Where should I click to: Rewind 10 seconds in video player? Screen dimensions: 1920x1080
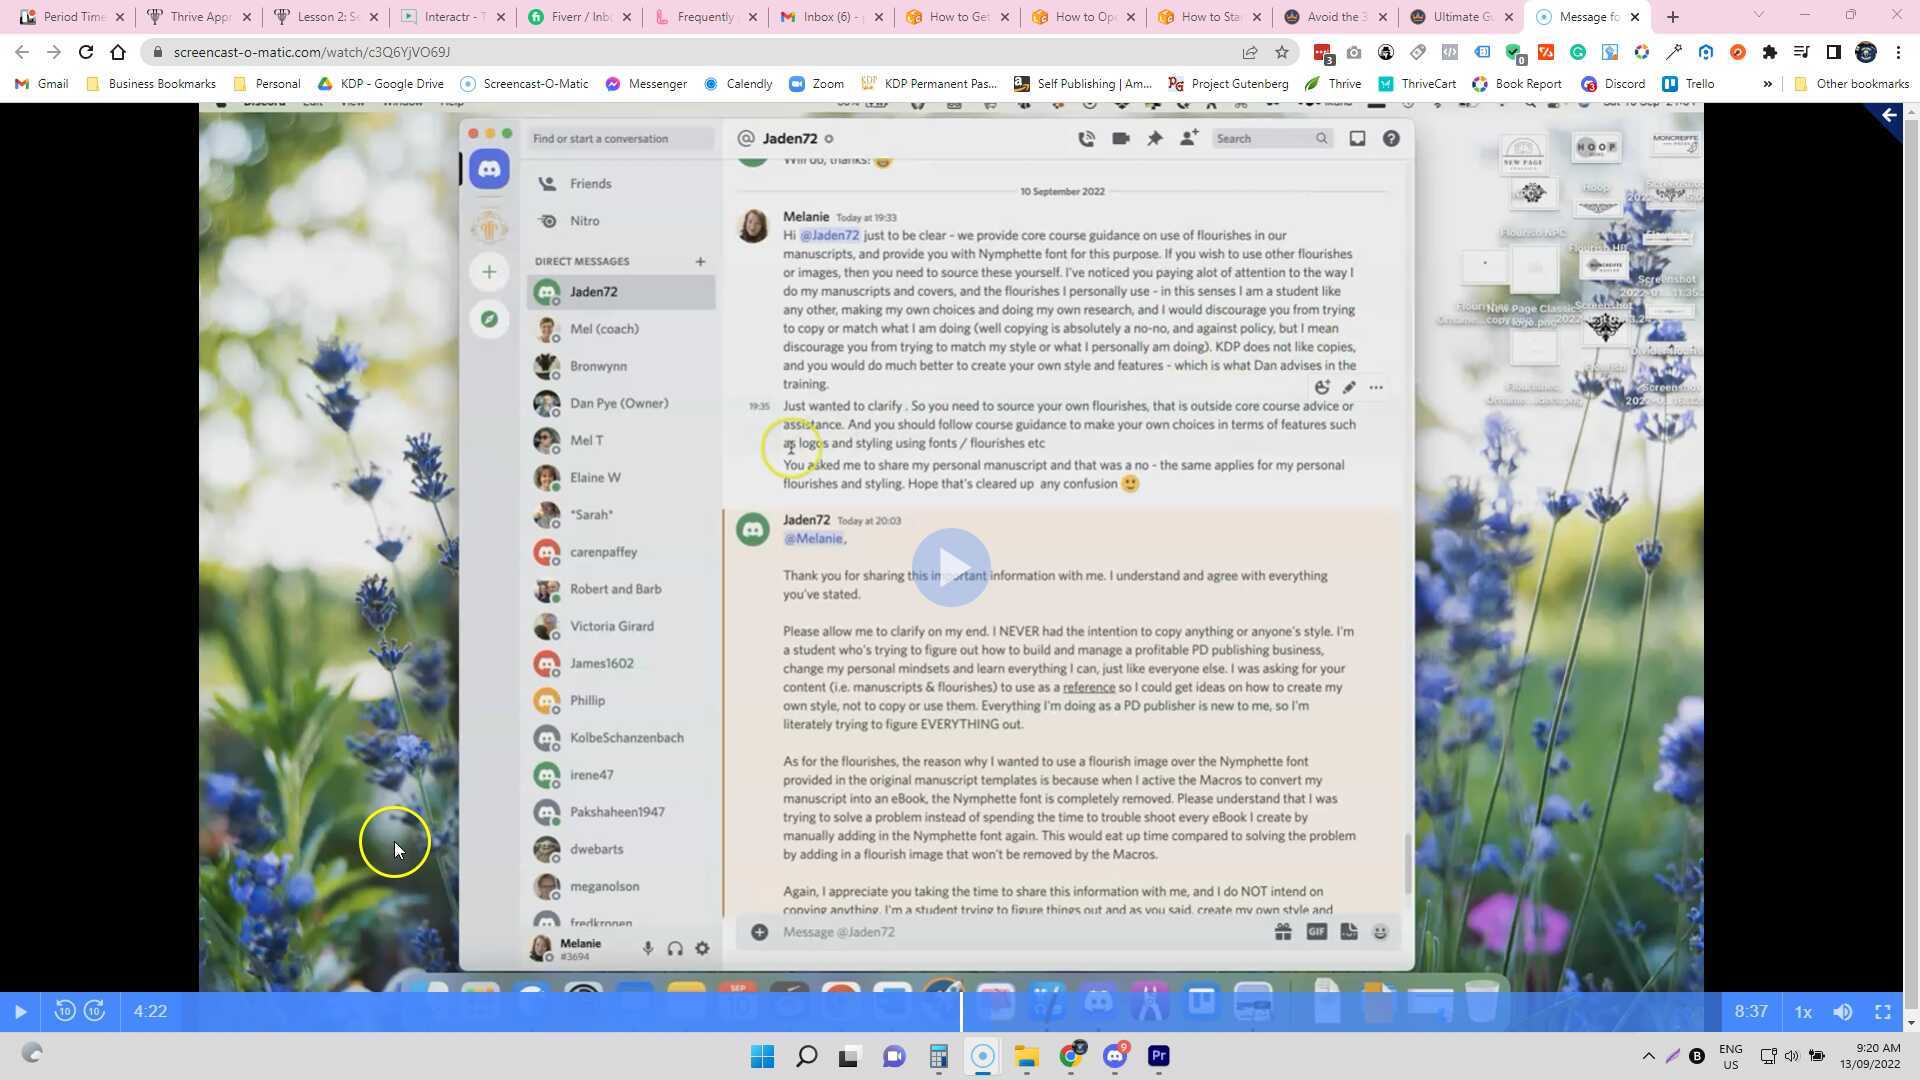[65, 1011]
